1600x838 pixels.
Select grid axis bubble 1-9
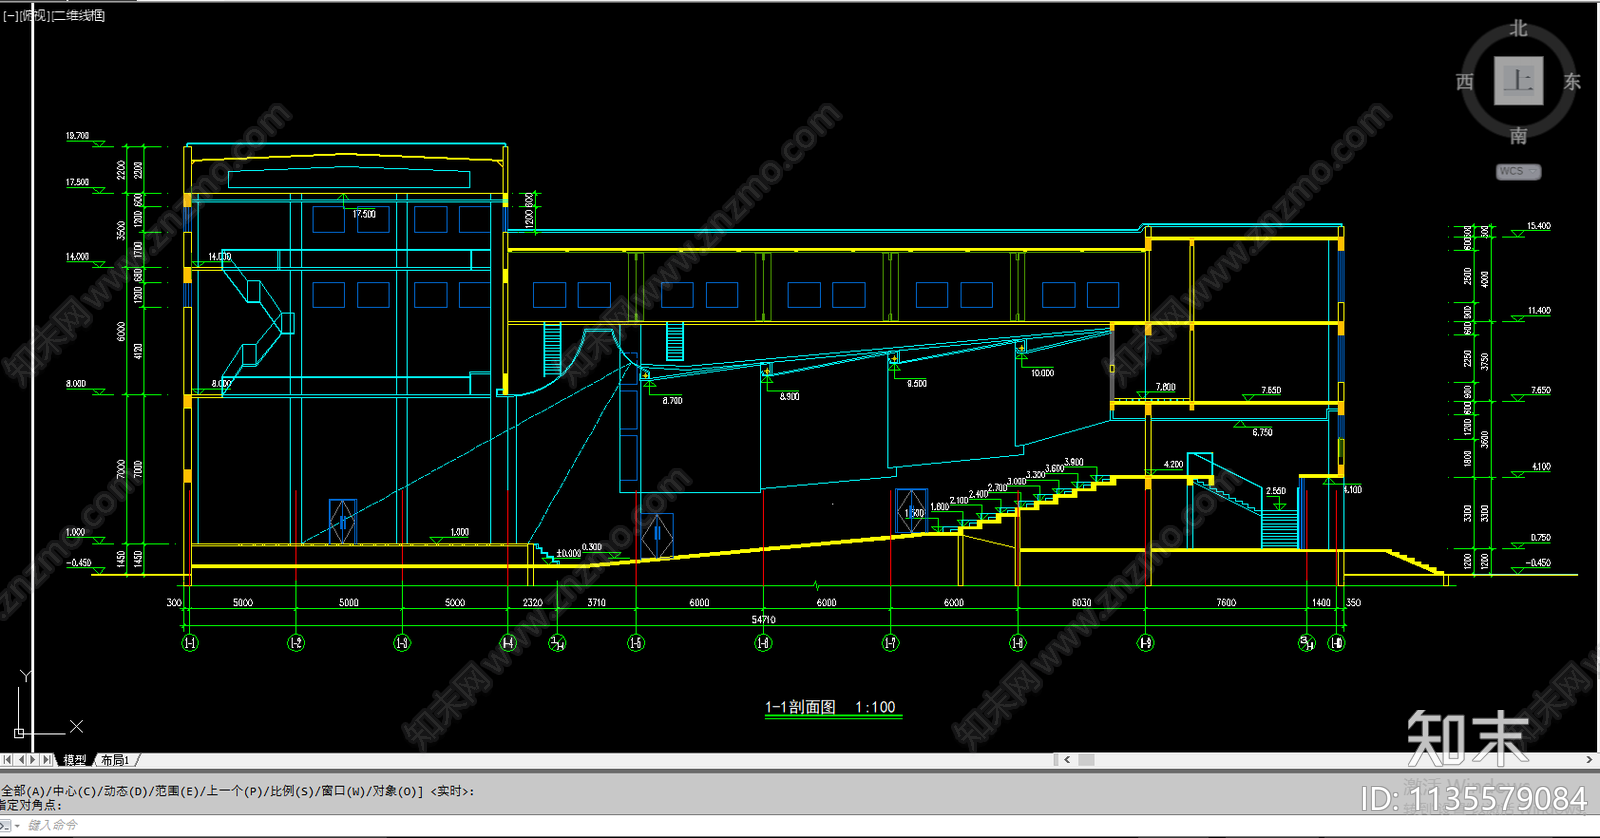[1145, 643]
